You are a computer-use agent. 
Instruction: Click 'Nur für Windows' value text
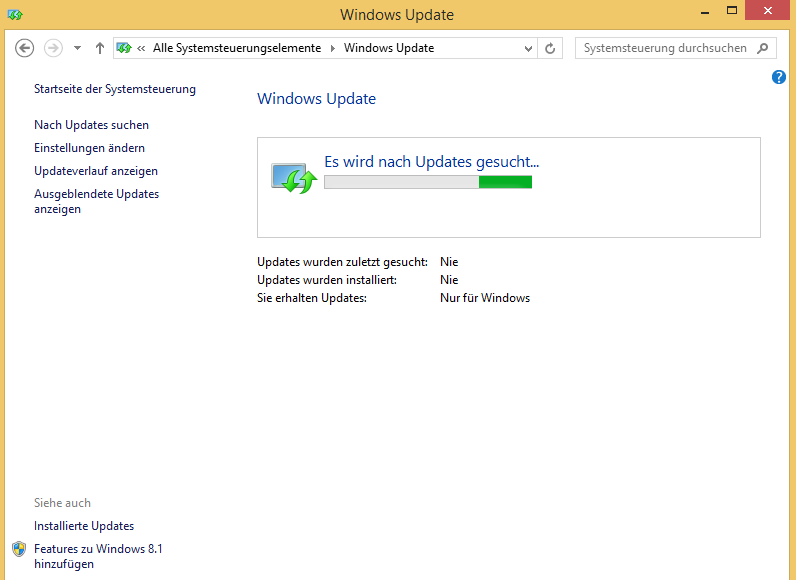click(x=485, y=298)
